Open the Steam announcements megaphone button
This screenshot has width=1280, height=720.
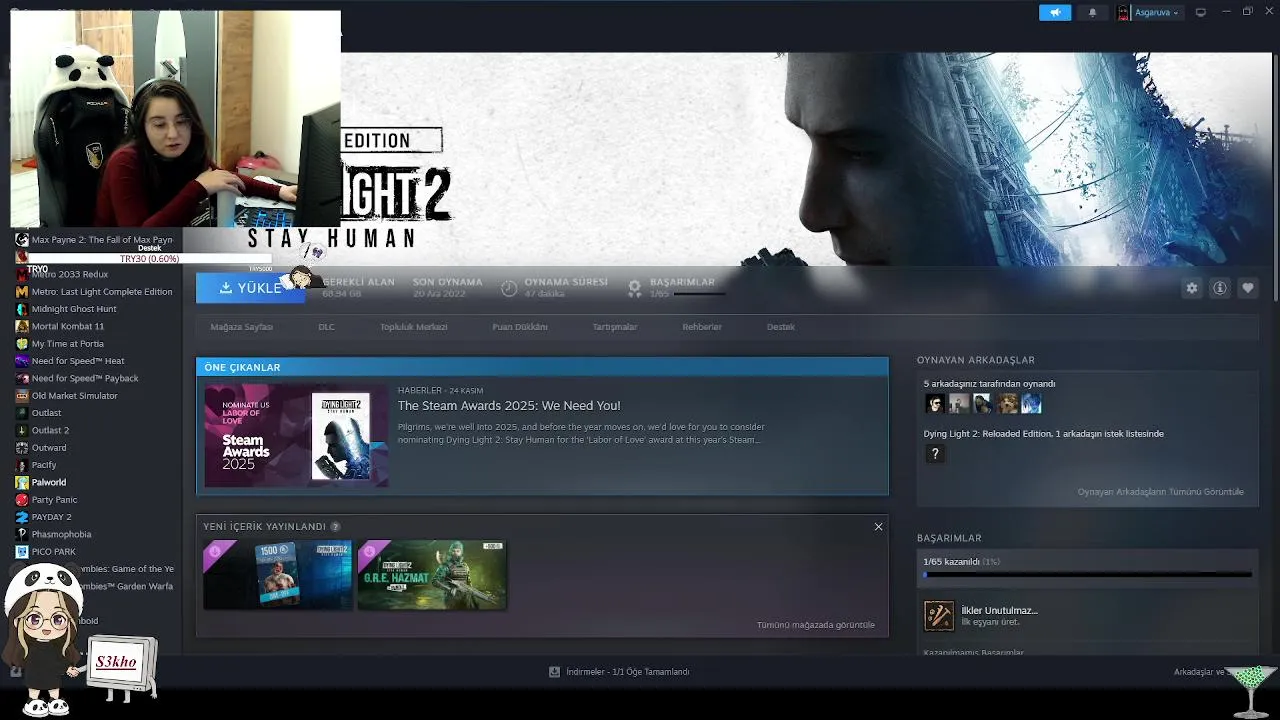point(1055,12)
